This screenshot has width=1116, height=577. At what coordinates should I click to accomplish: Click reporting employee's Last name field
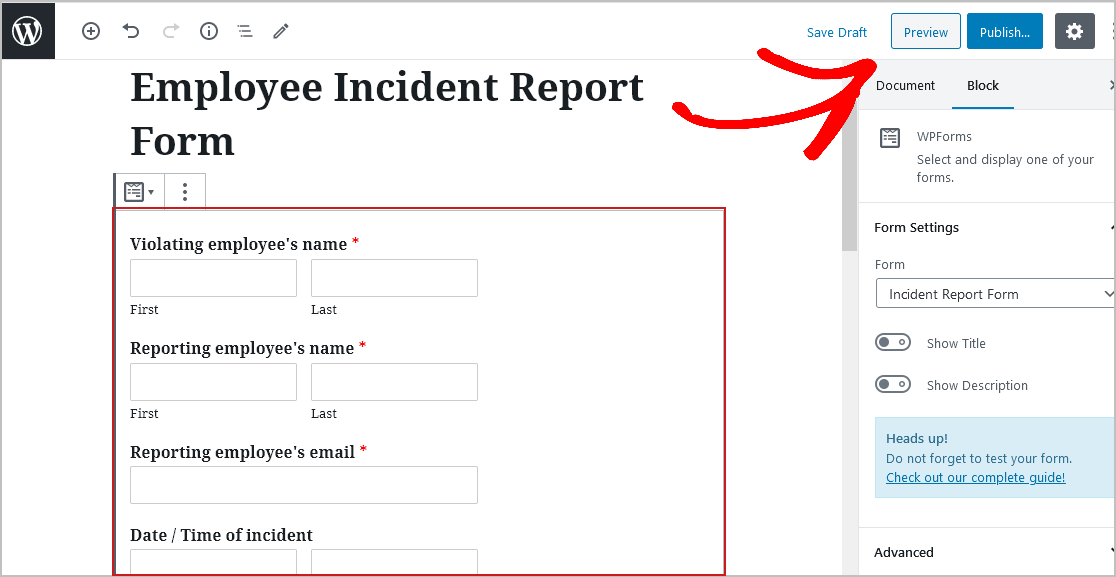pos(394,382)
